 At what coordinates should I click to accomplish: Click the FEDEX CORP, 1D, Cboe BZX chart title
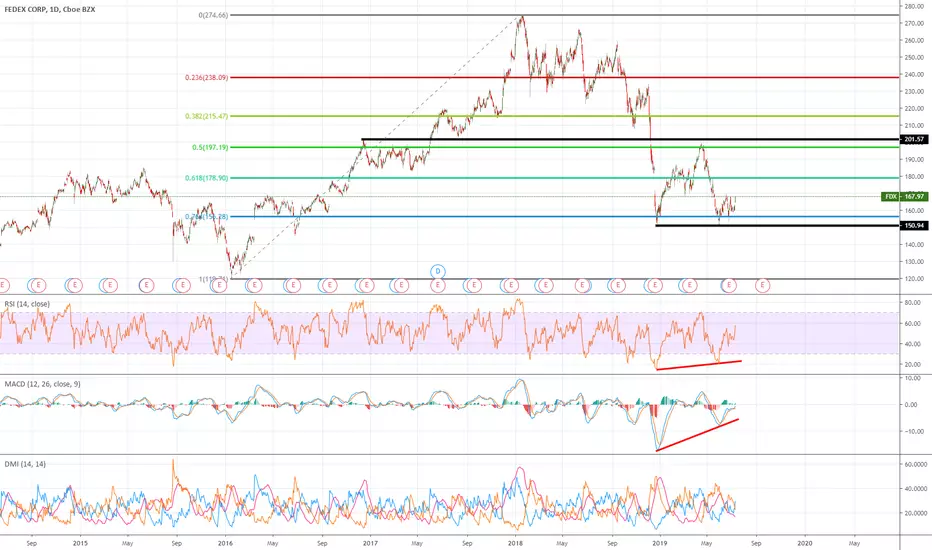pos(50,10)
